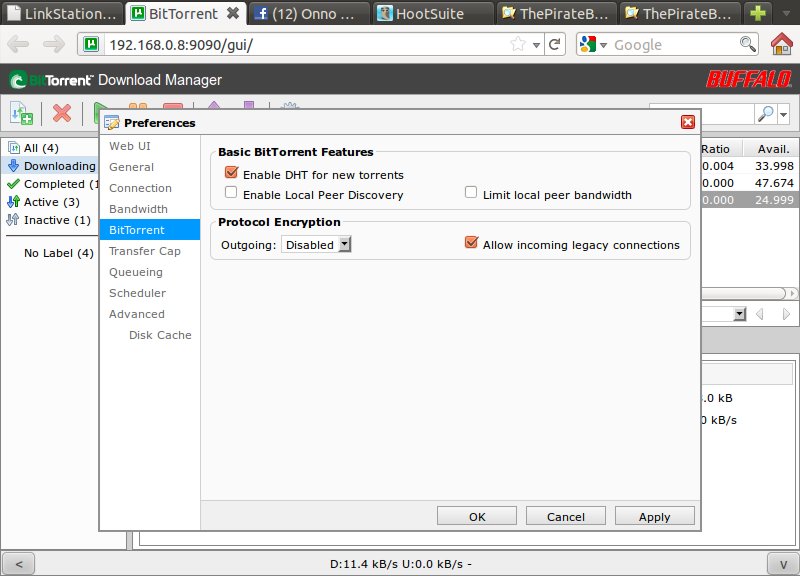Open the tab list dropdown arrow
This screenshot has height=576, width=800.
pyautogui.click(x=786, y=13)
